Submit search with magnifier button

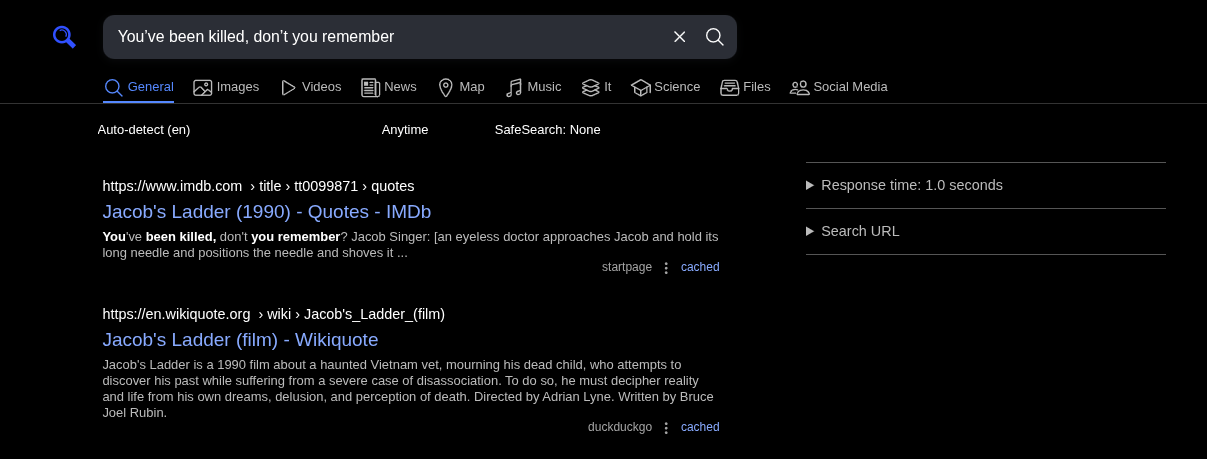(714, 37)
